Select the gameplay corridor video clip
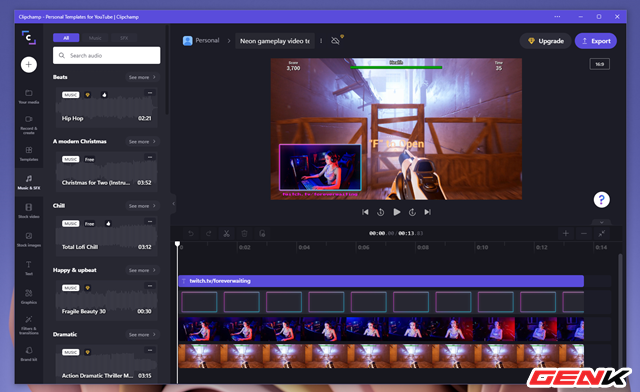The height and width of the screenshot is (392, 640). tap(381, 356)
